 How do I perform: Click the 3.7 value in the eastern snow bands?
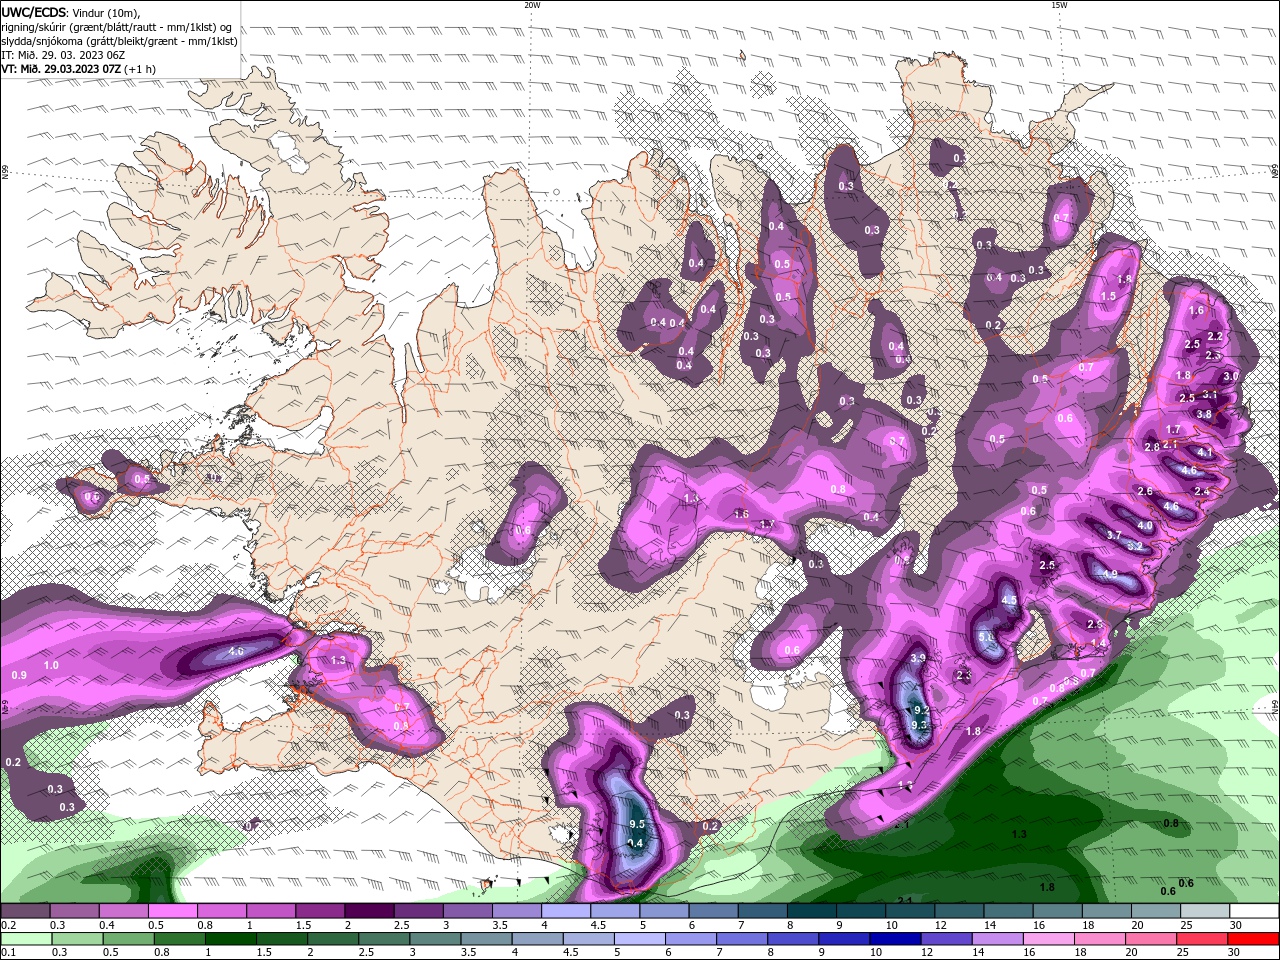click(1114, 535)
